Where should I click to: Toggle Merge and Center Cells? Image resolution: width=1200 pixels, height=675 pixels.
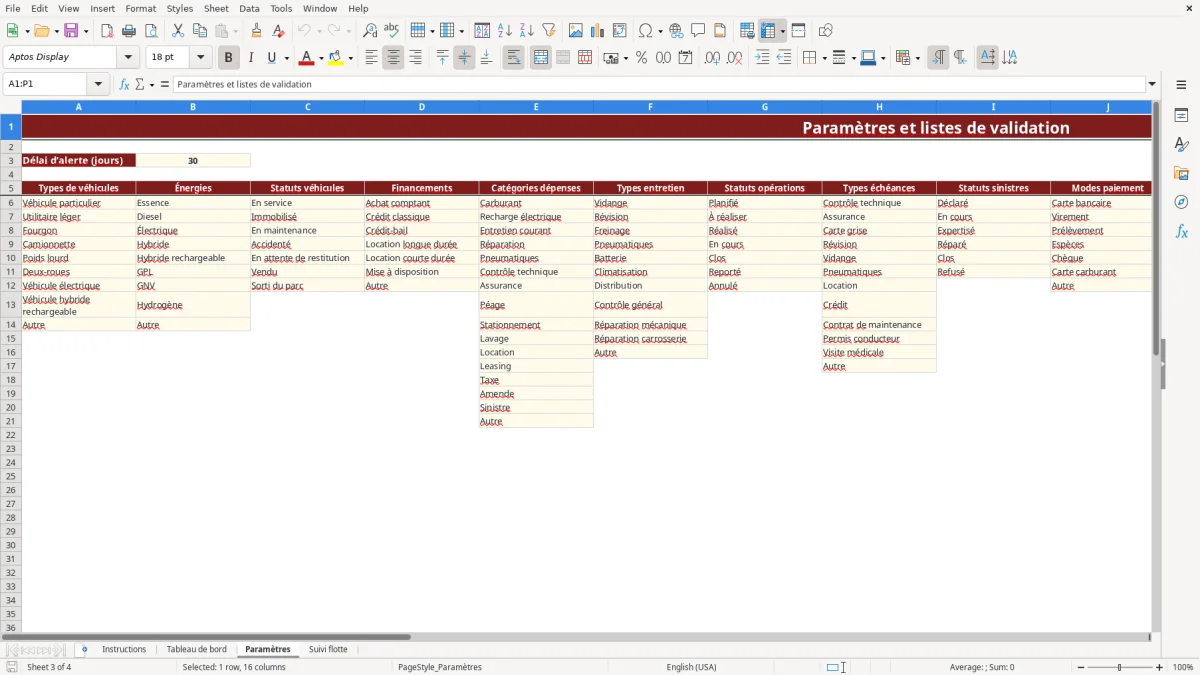pyautogui.click(x=541, y=58)
